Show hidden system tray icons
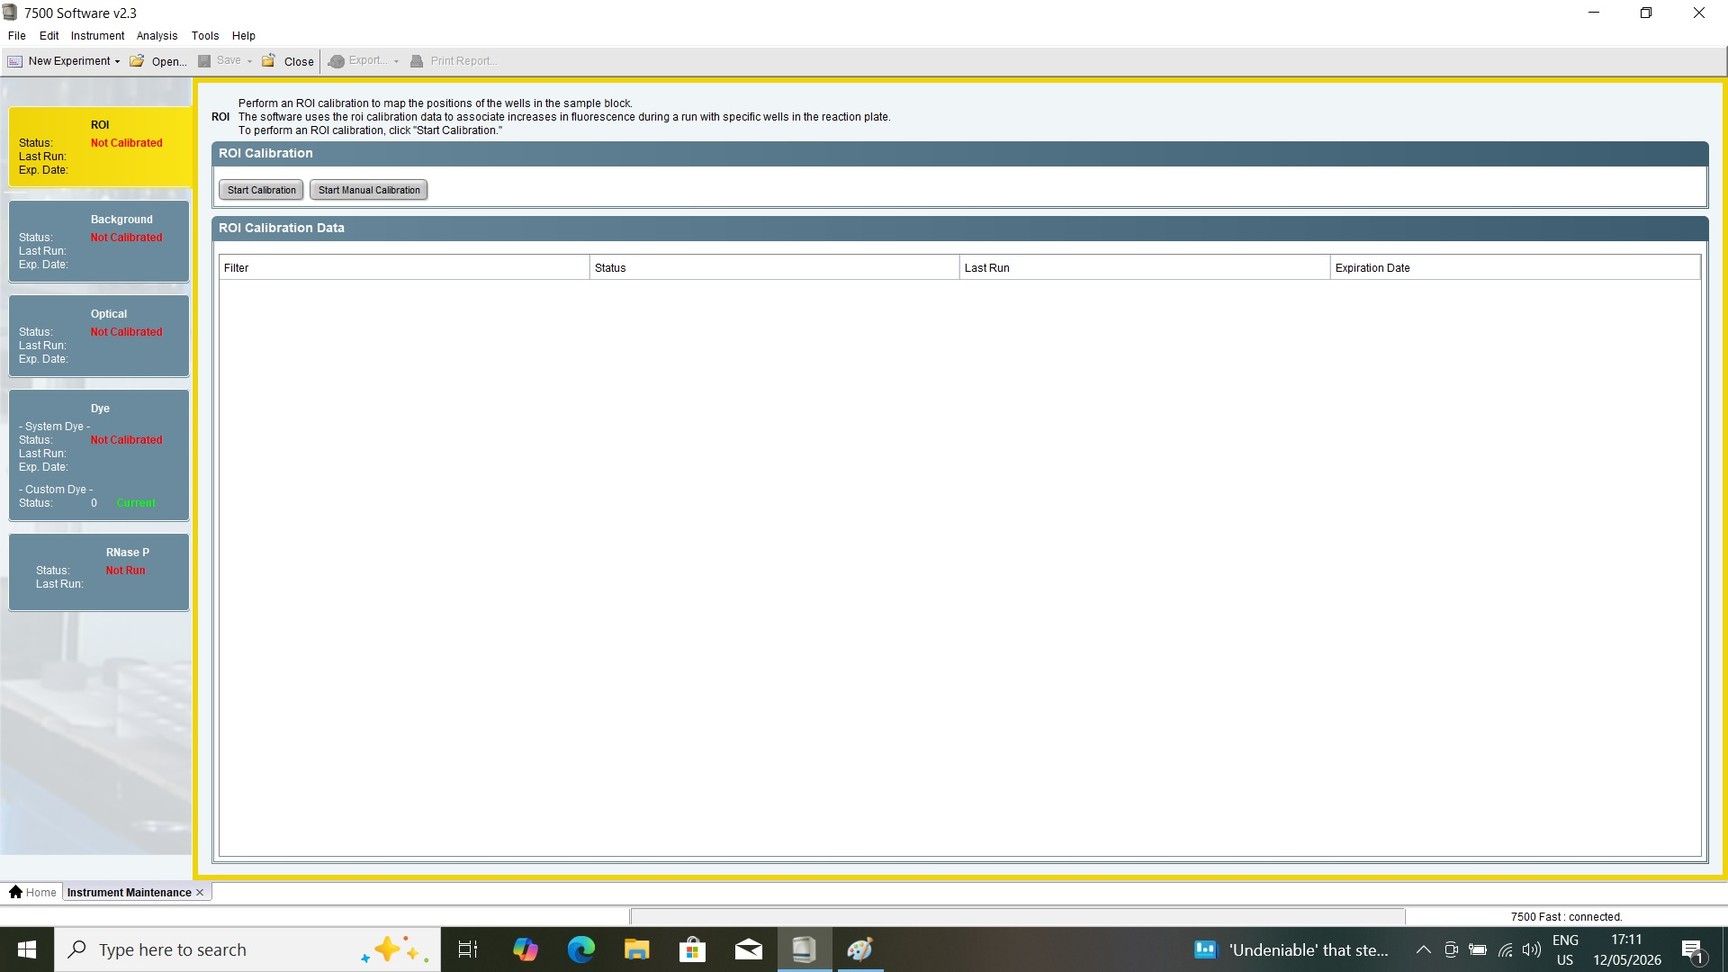 click(x=1423, y=949)
